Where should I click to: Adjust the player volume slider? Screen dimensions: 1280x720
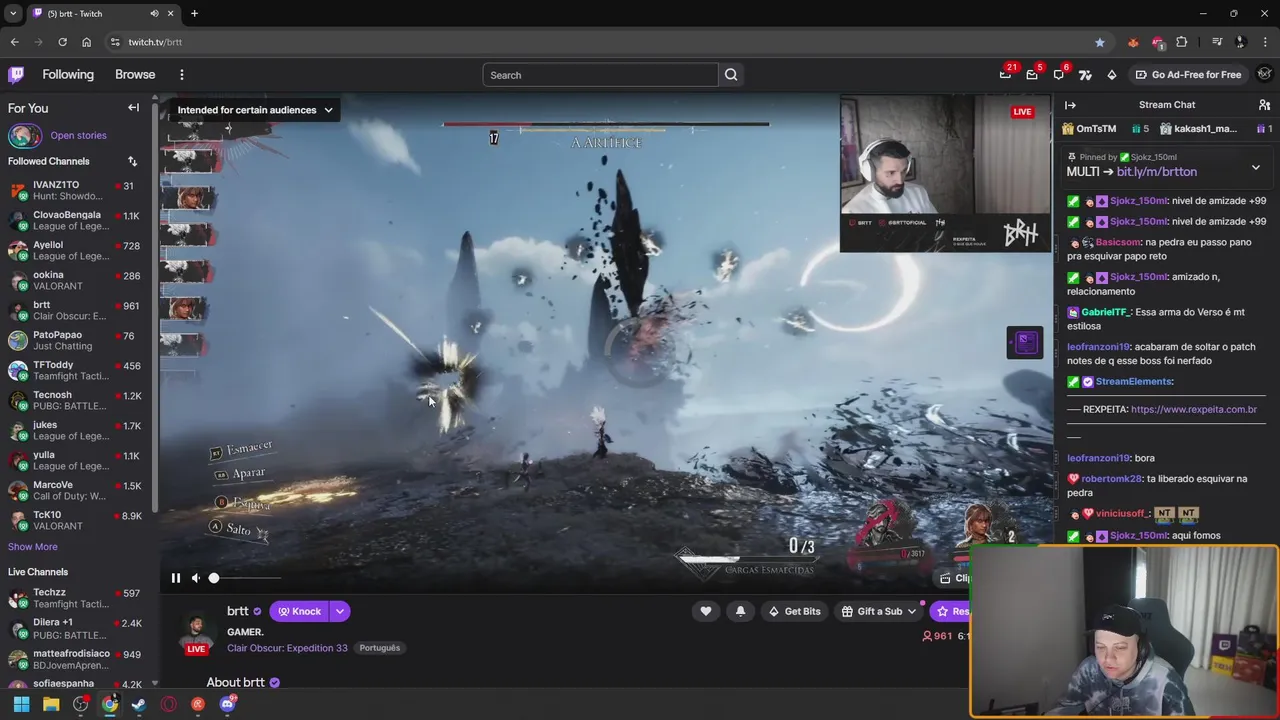click(x=245, y=578)
